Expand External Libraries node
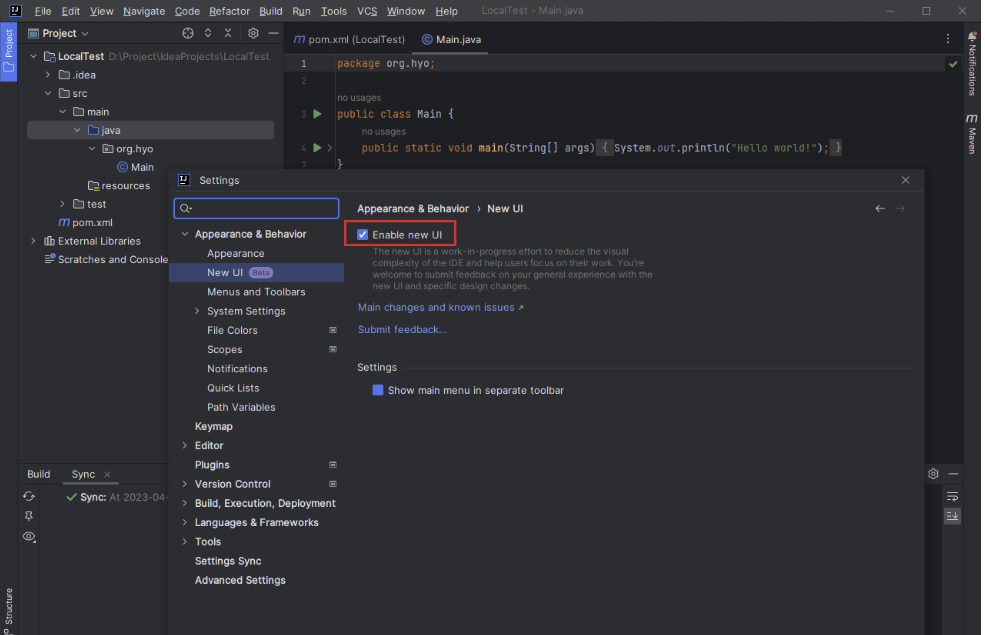This screenshot has width=985, height=635. (33, 241)
